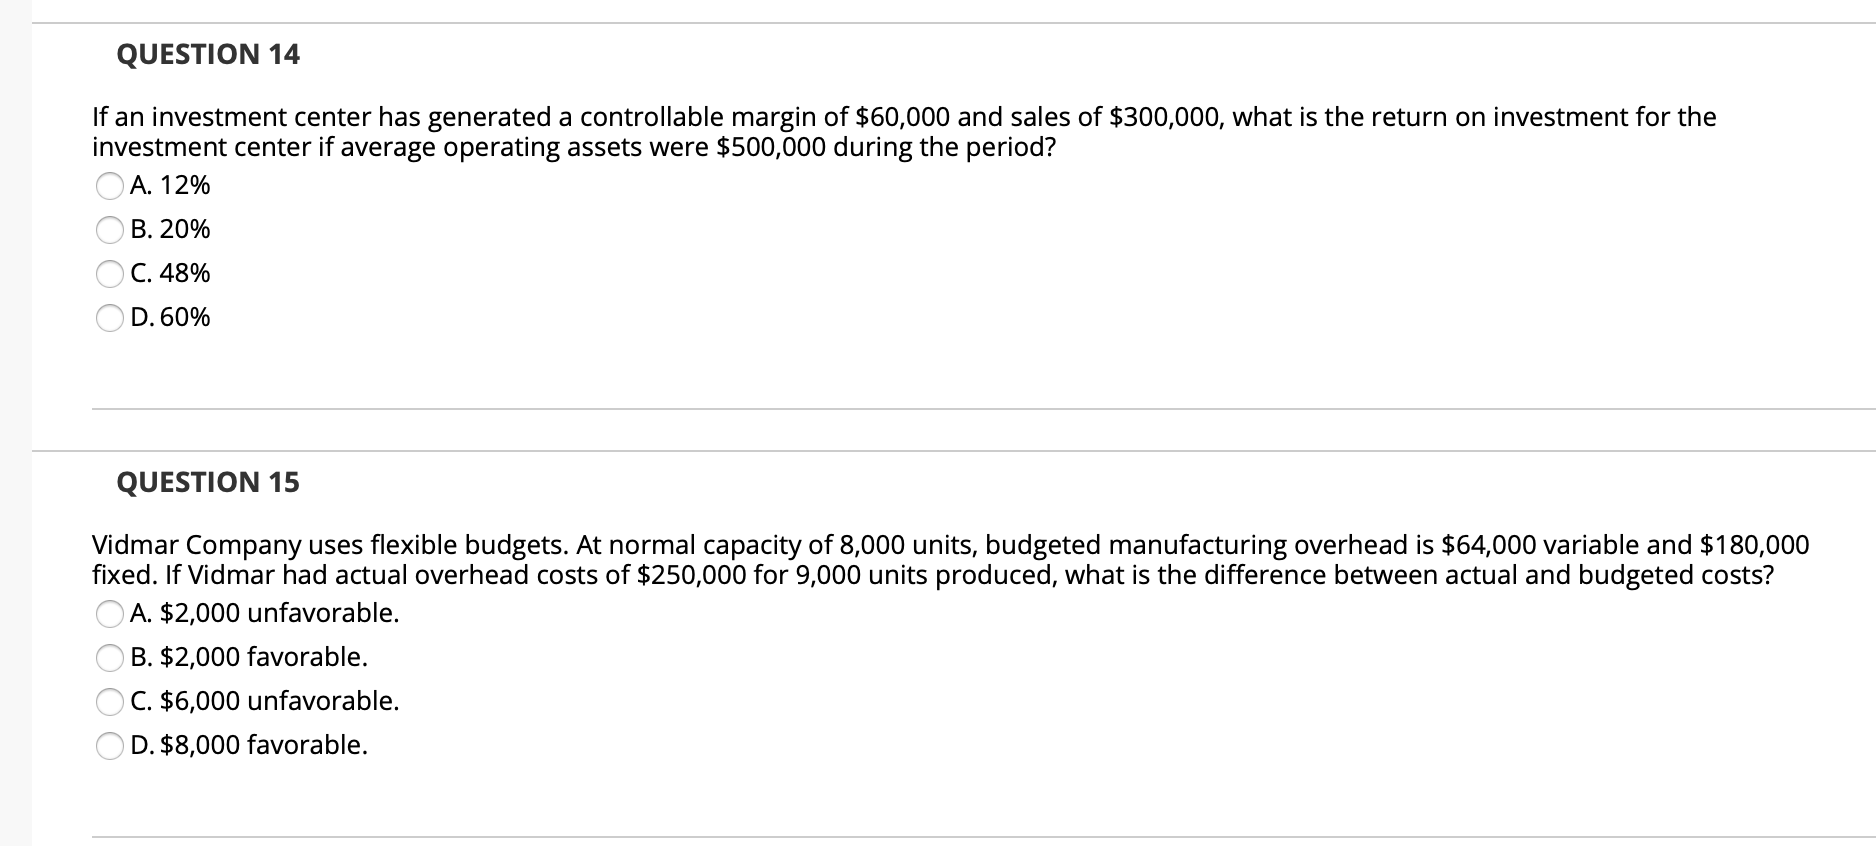Click the label text D. $8,000 favorable
The width and height of the screenshot is (1876, 846).
(x=249, y=745)
